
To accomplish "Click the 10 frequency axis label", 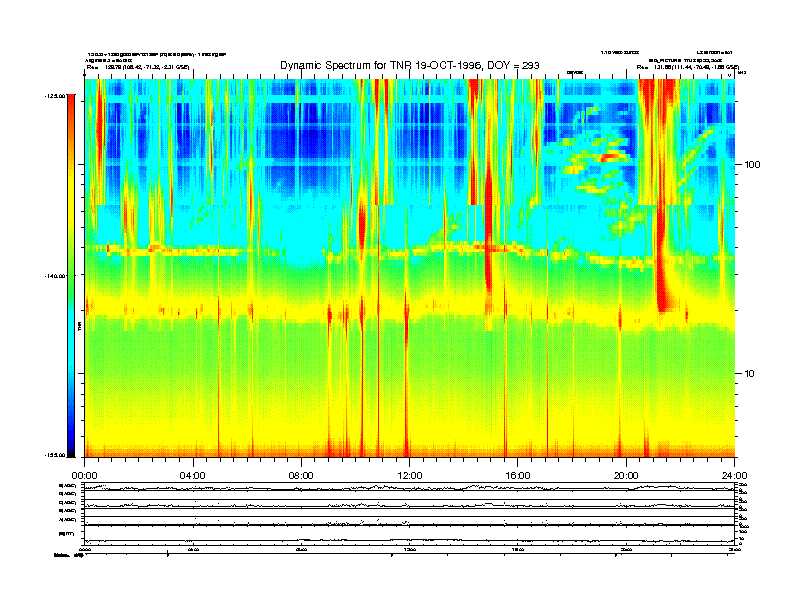I will 749,374.
